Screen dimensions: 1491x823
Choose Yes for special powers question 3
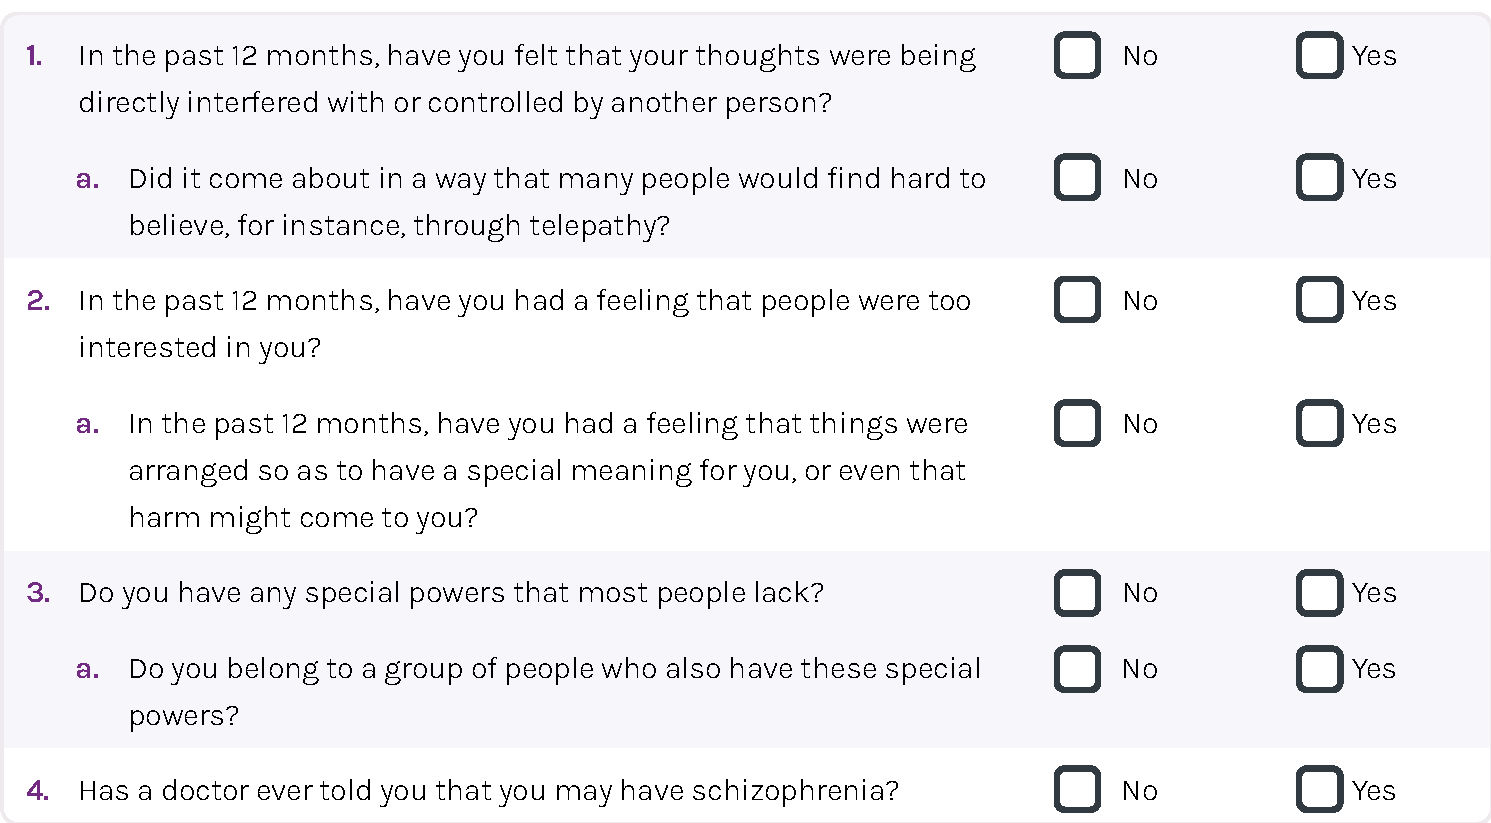(x=1319, y=592)
